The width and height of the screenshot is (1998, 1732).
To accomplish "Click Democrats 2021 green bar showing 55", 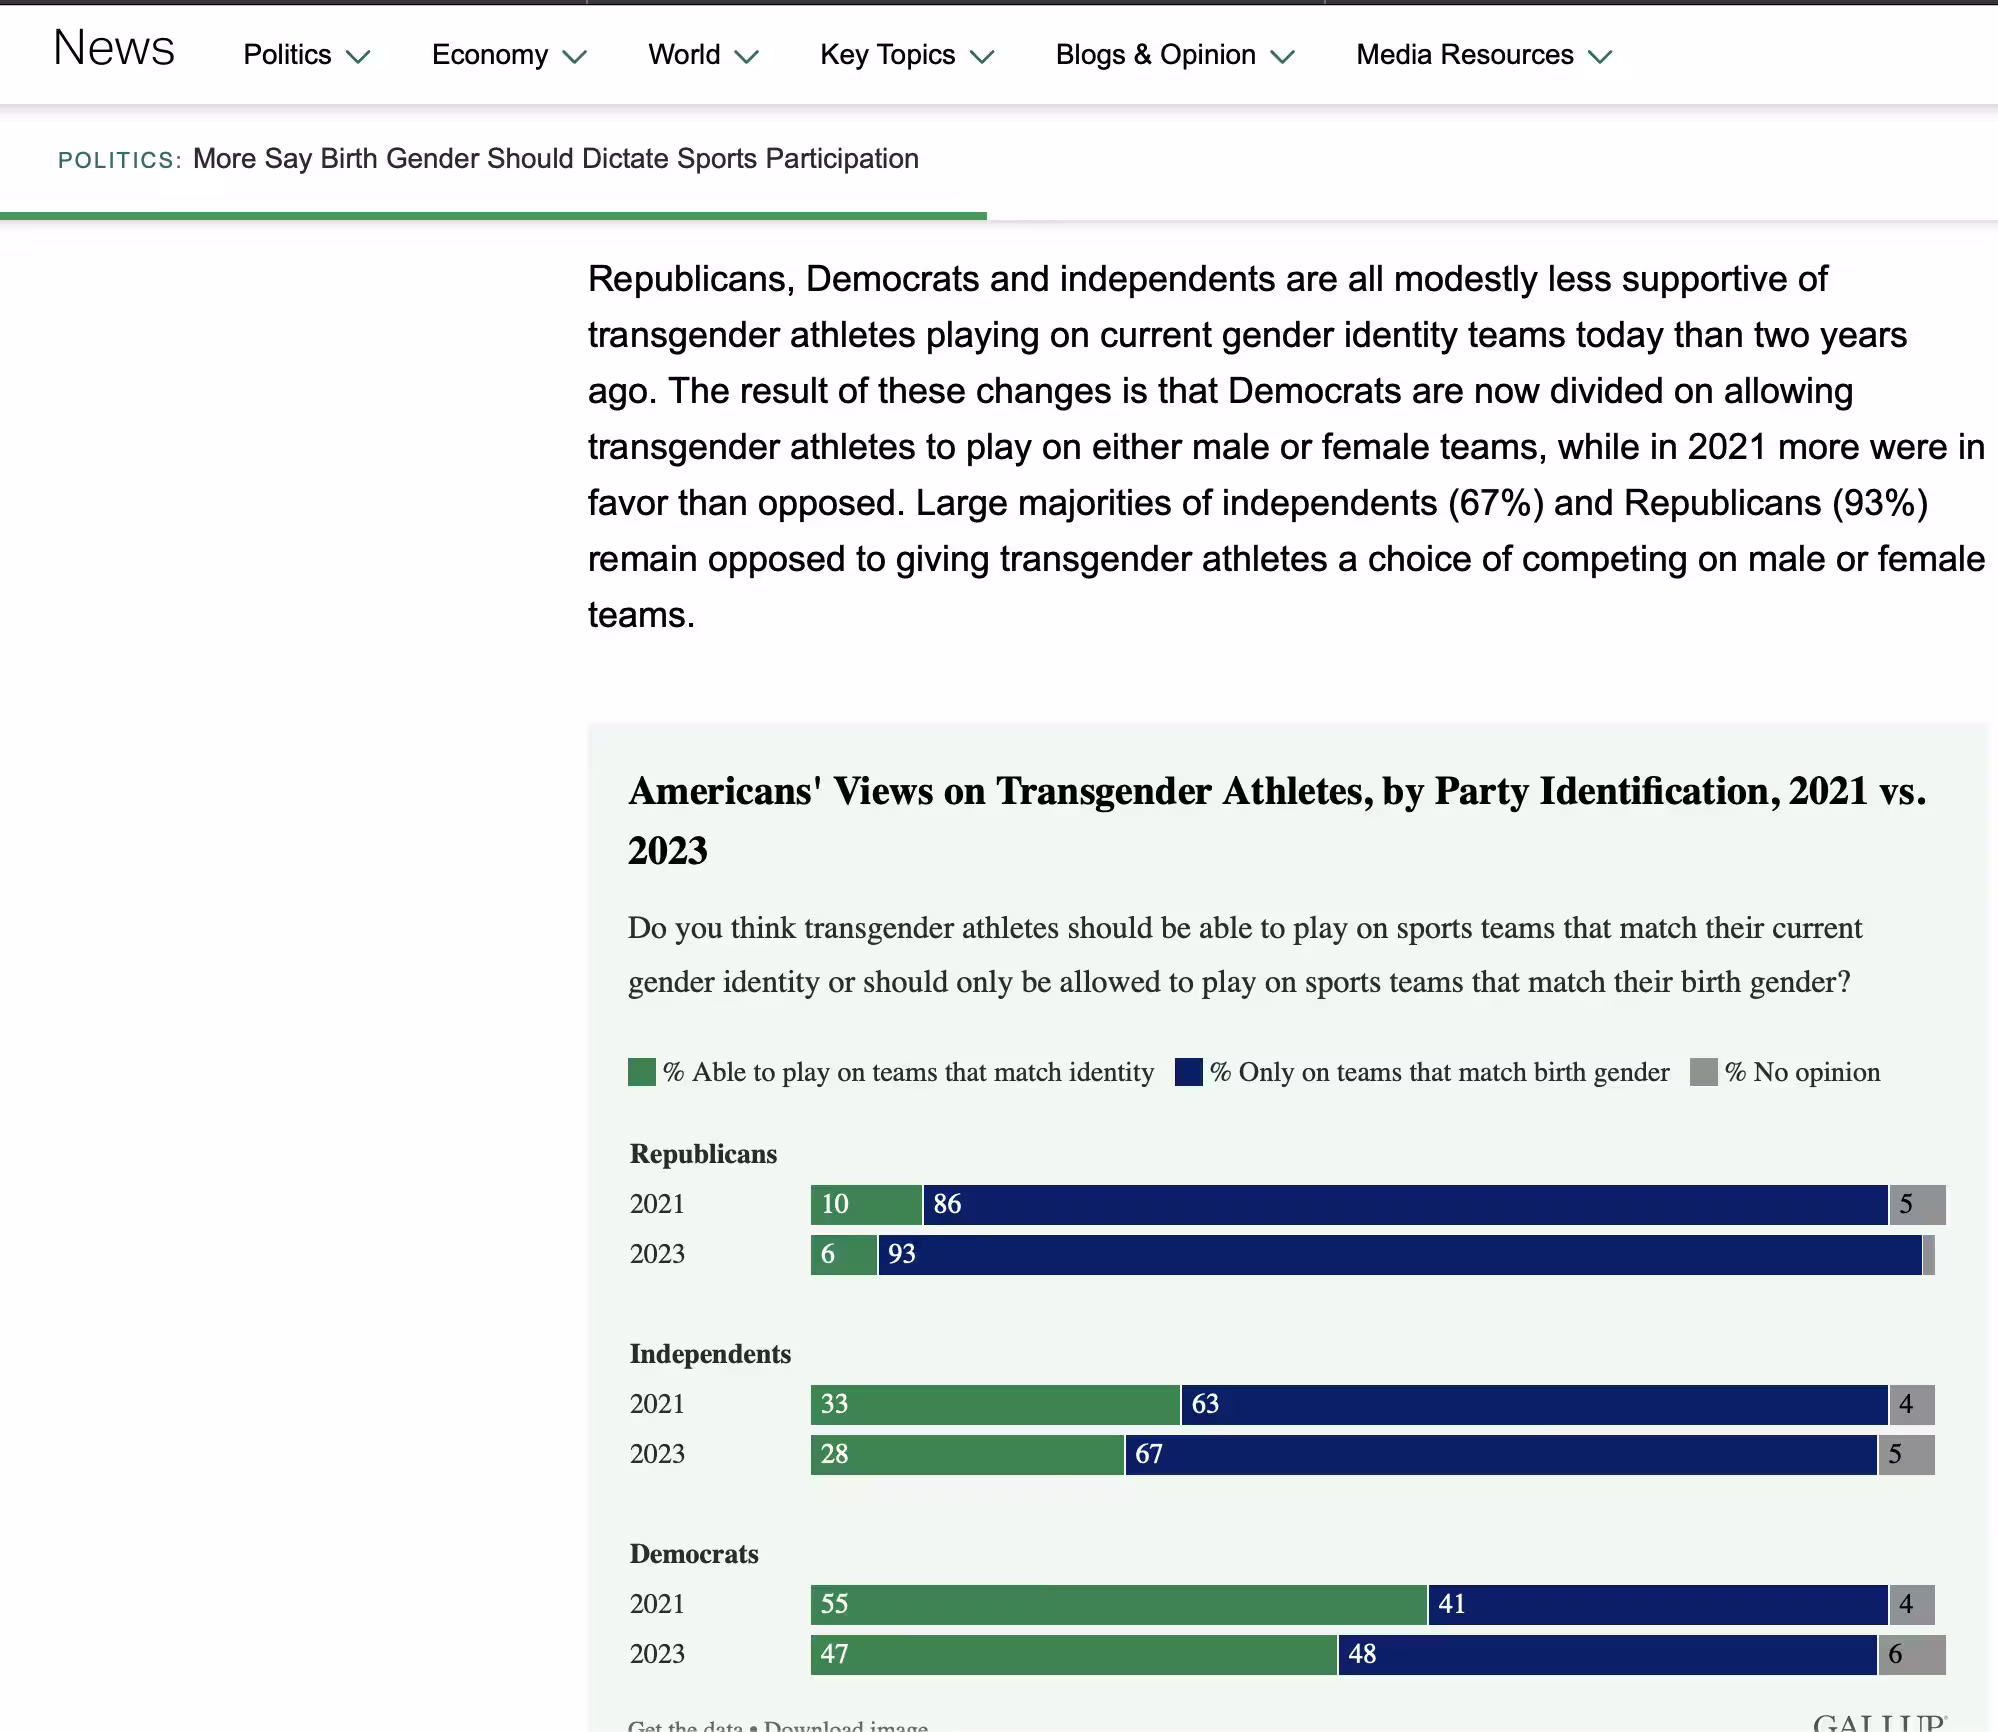I will click(1118, 1605).
